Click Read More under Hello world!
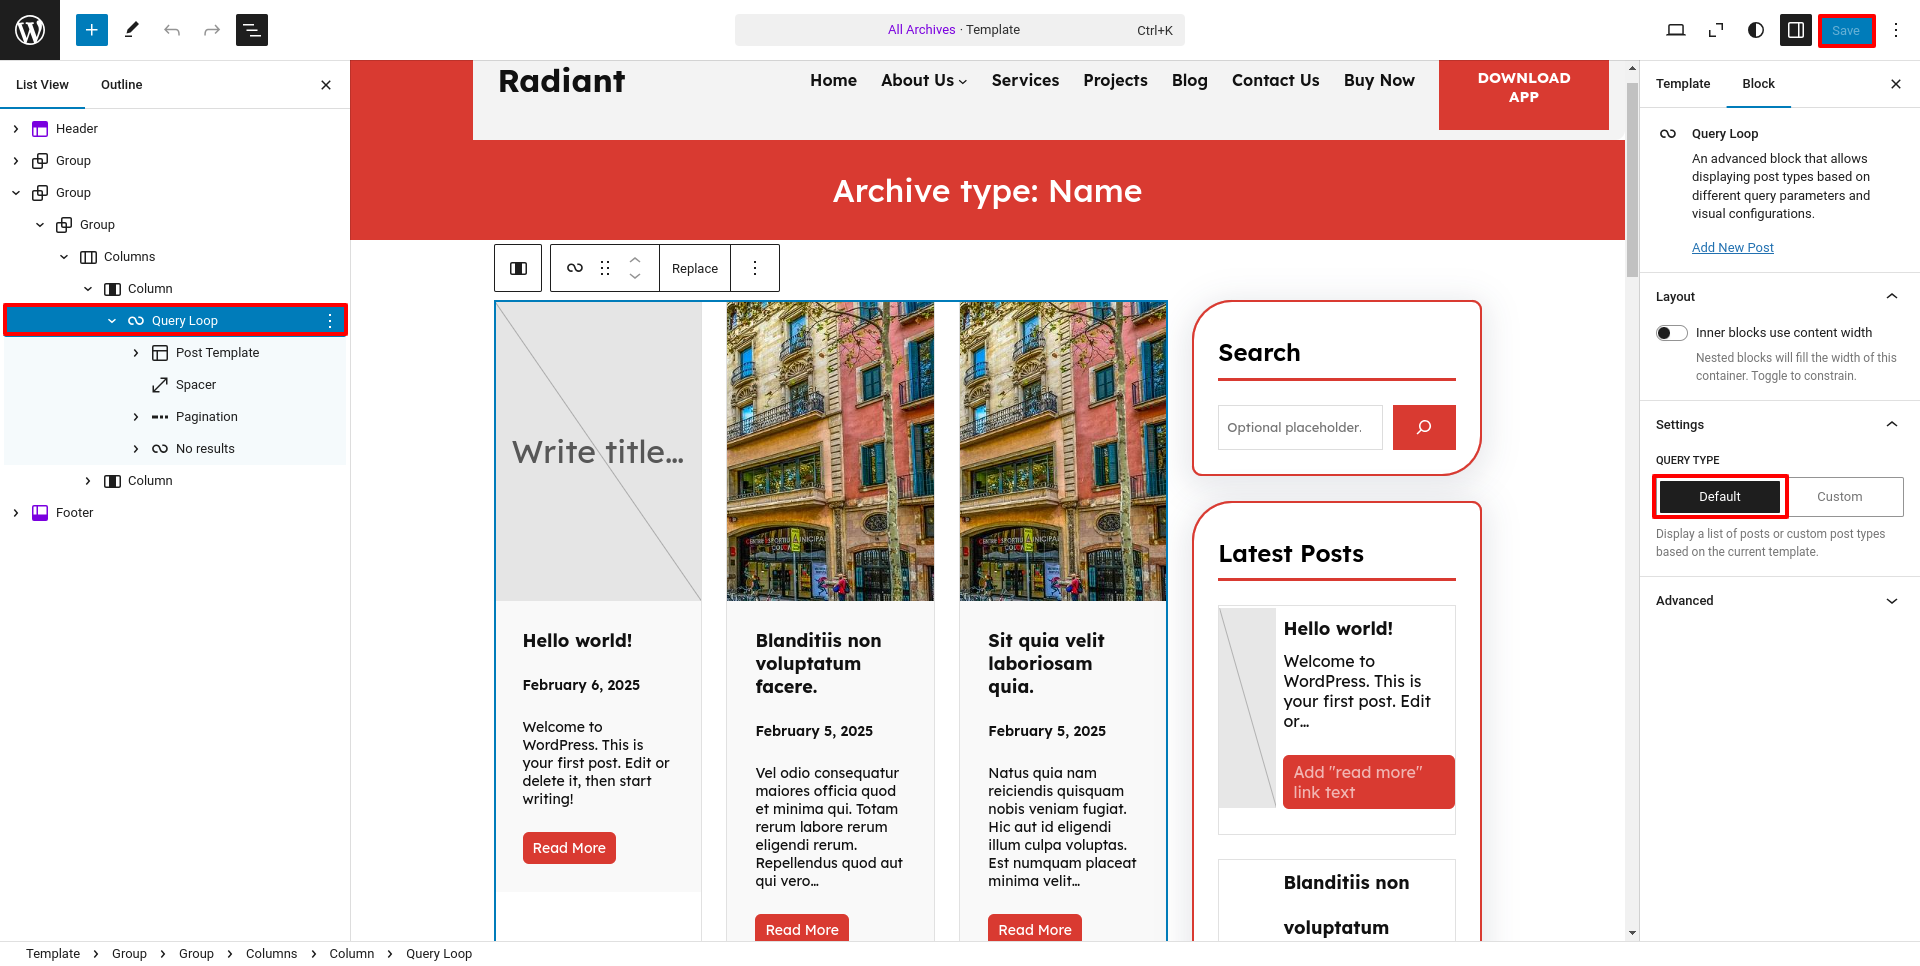 coord(569,848)
